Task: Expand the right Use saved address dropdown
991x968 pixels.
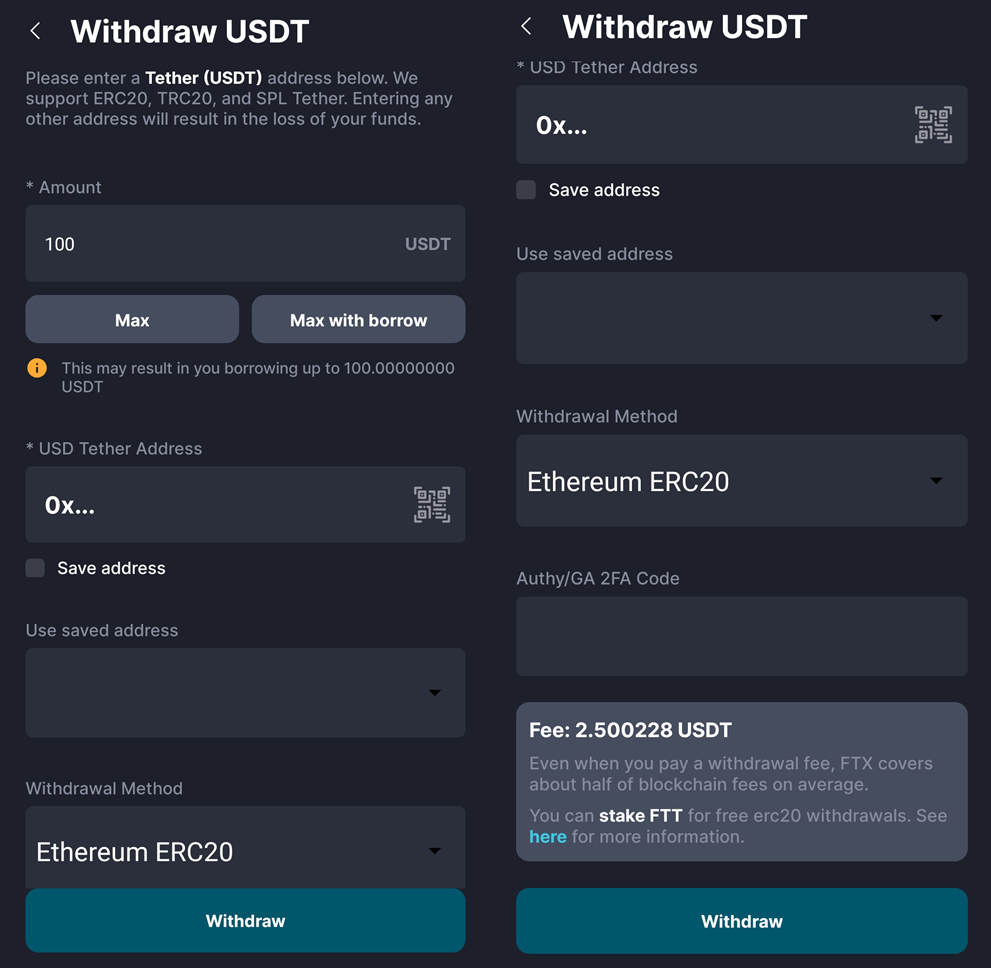Action: pyautogui.click(x=741, y=318)
